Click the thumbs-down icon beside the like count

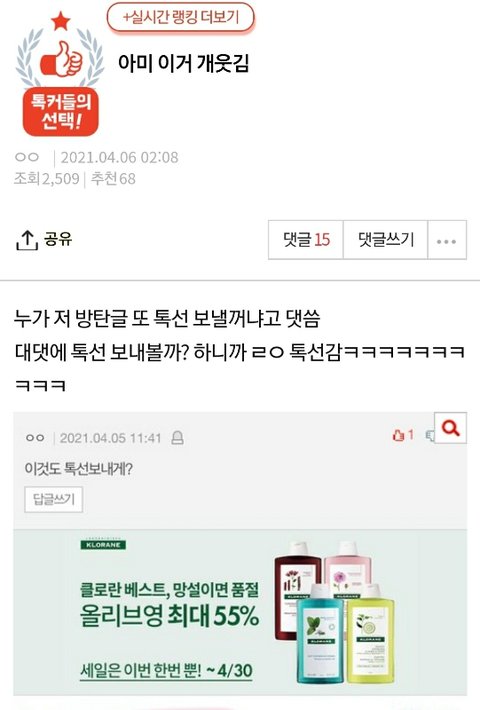[x=430, y=436]
